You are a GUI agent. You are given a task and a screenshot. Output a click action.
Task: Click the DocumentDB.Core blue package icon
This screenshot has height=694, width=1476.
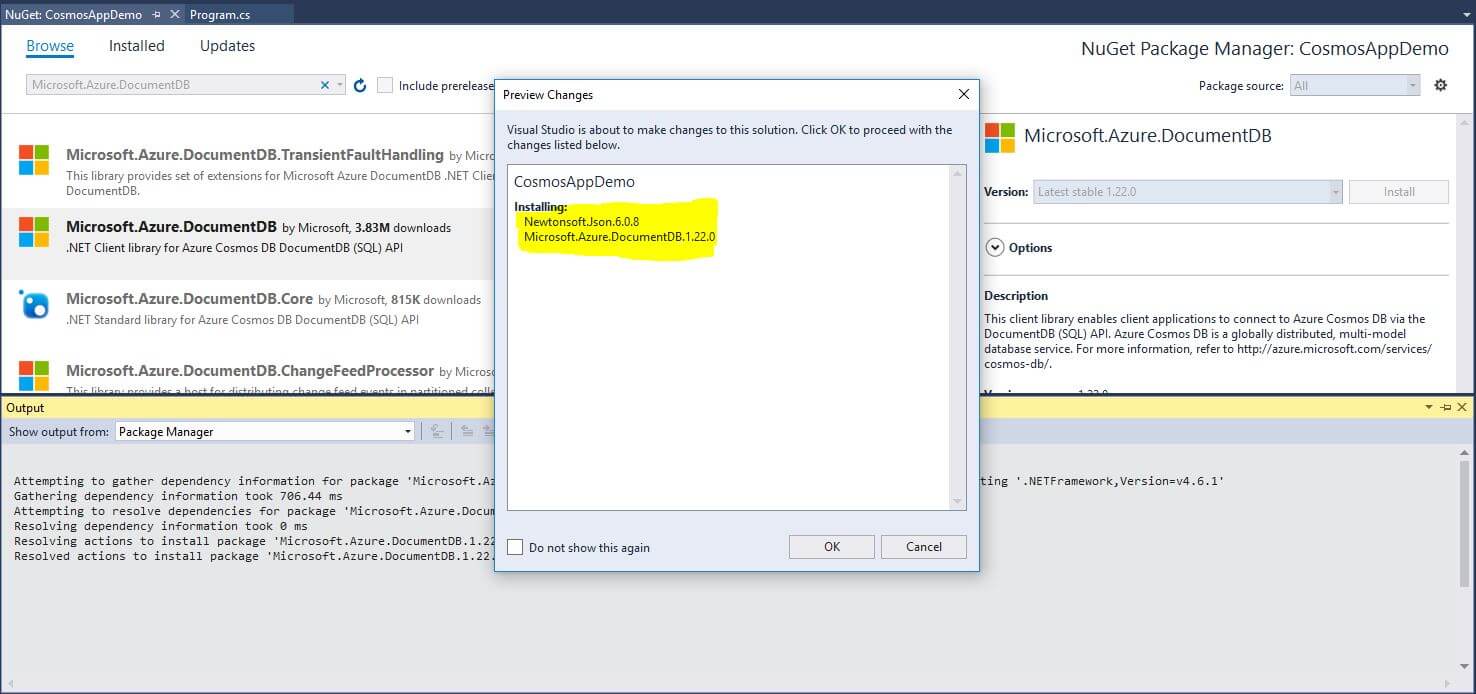click(x=34, y=304)
